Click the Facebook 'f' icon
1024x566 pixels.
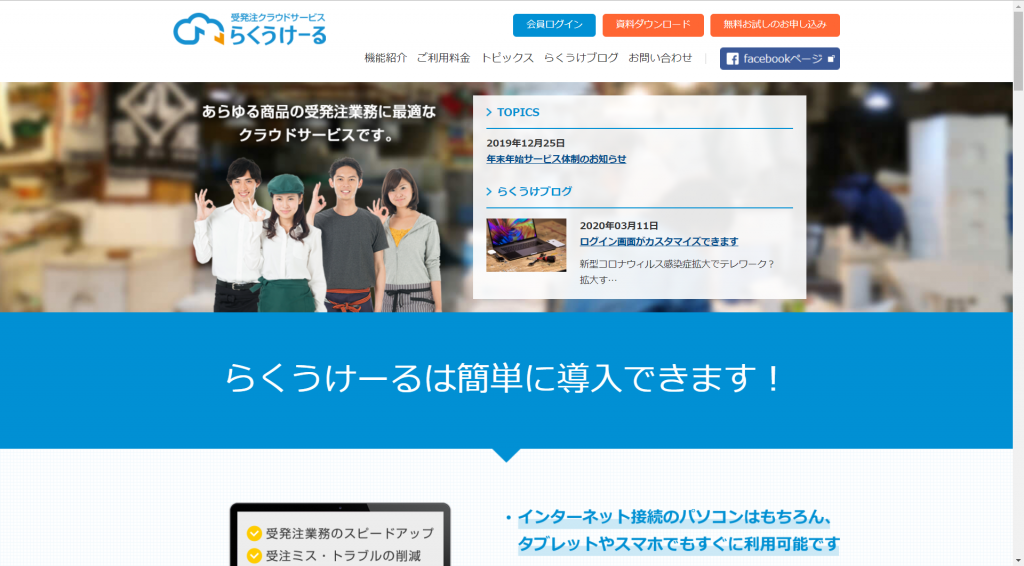732,59
